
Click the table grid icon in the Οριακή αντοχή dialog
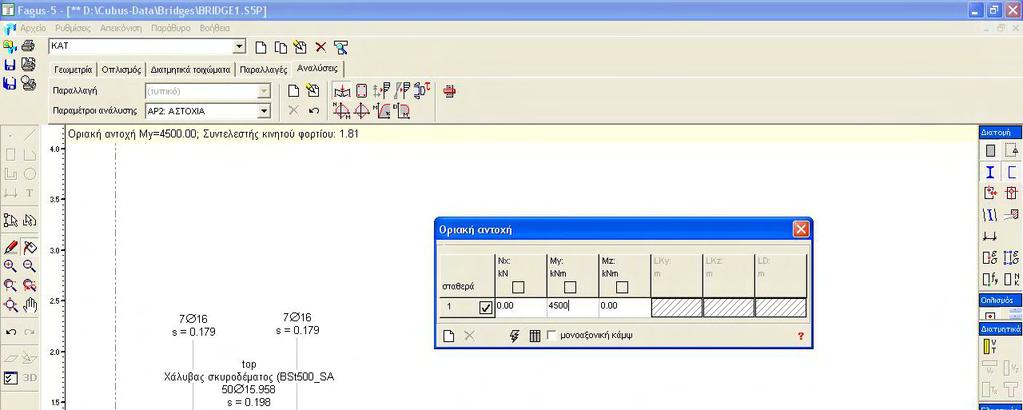click(x=535, y=336)
